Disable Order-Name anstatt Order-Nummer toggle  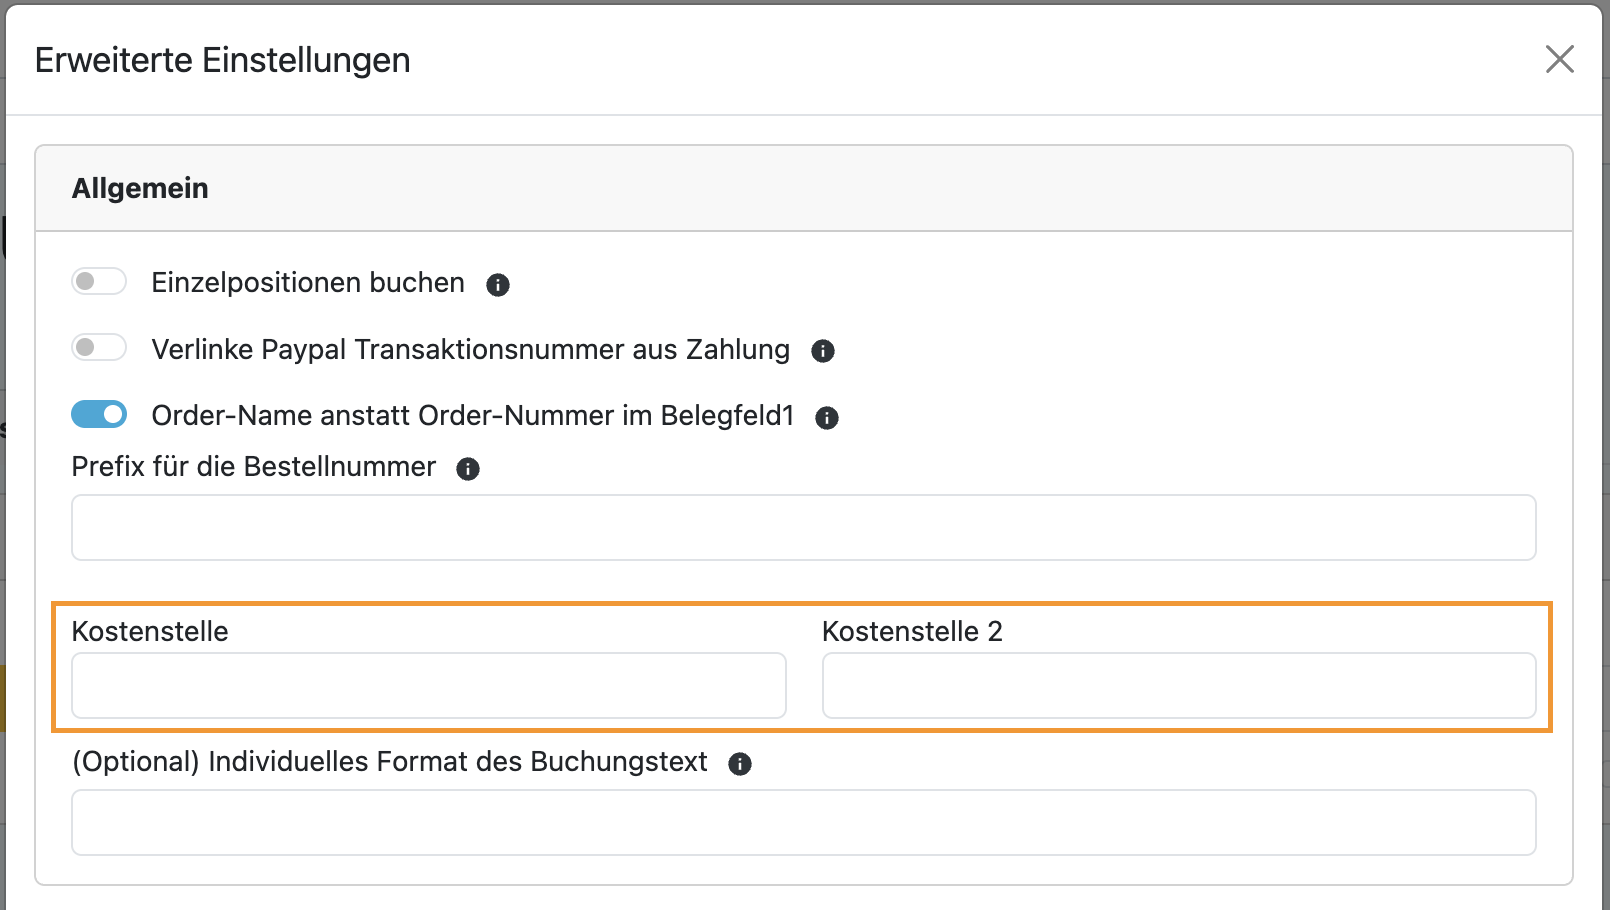click(x=99, y=414)
